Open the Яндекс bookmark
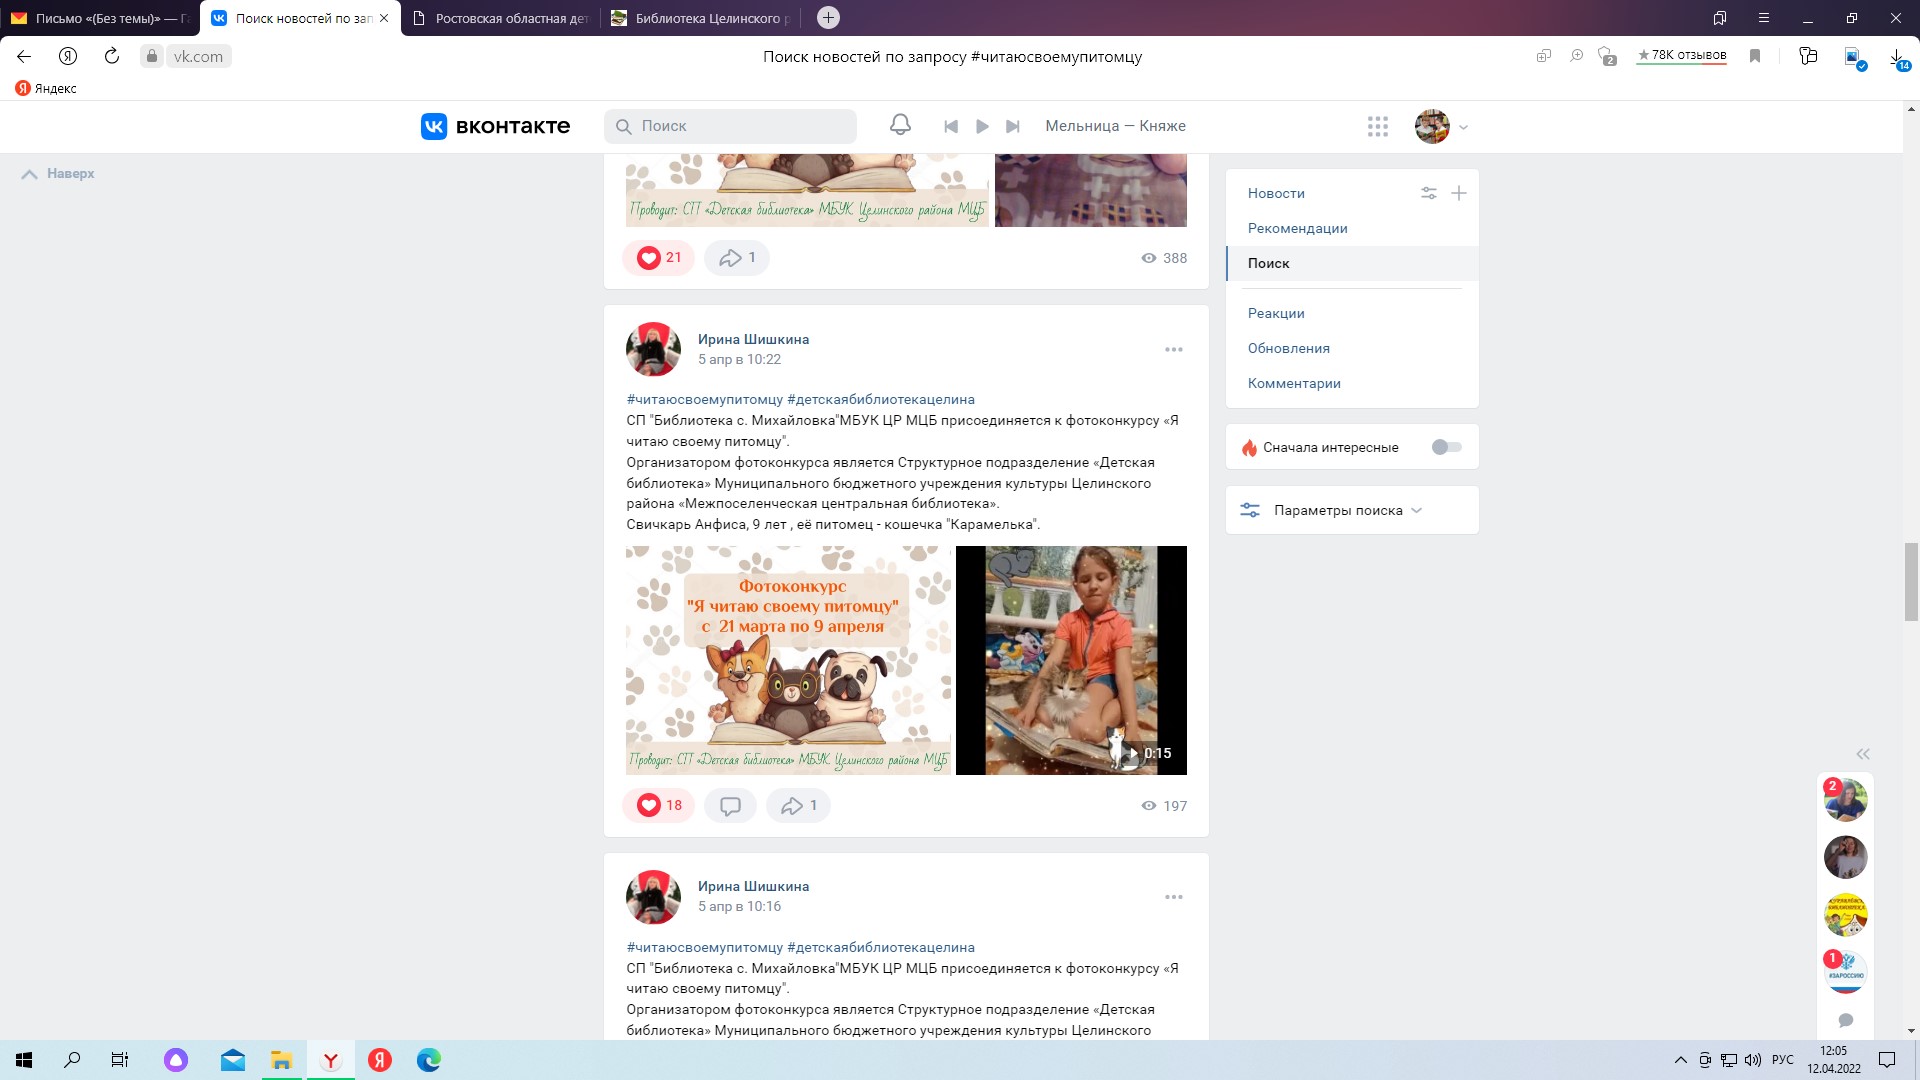The height and width of the screenshot is (1080, 1920). 46,88
